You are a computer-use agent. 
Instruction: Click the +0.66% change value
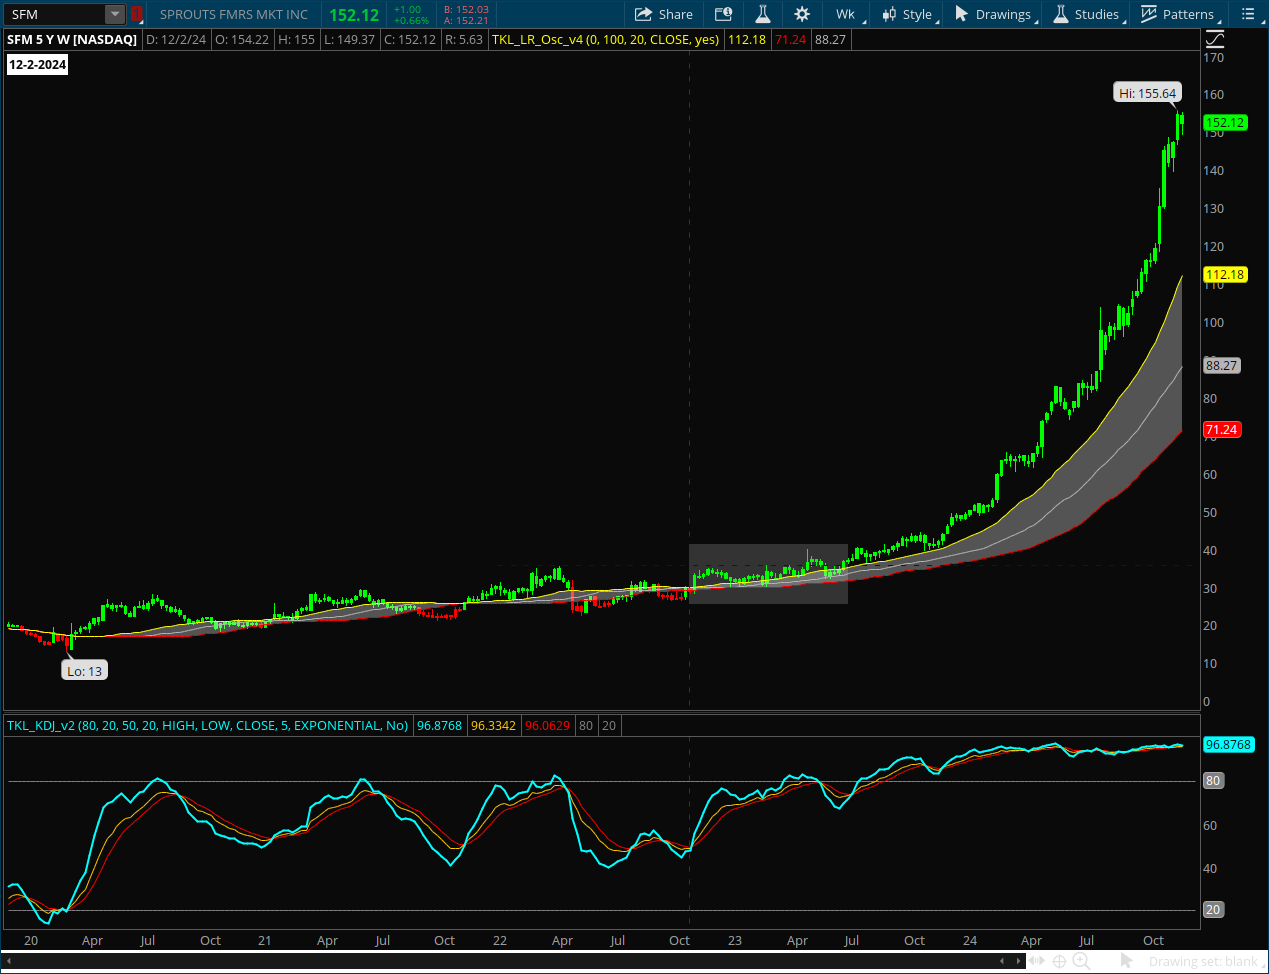[411, 20]
